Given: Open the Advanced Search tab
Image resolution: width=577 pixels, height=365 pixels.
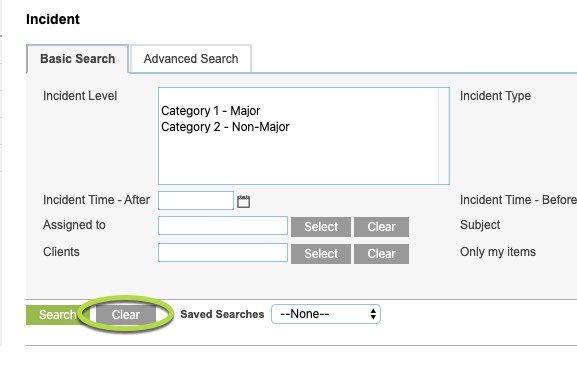Looking at the screenshot, I should [x=191, y=59].
